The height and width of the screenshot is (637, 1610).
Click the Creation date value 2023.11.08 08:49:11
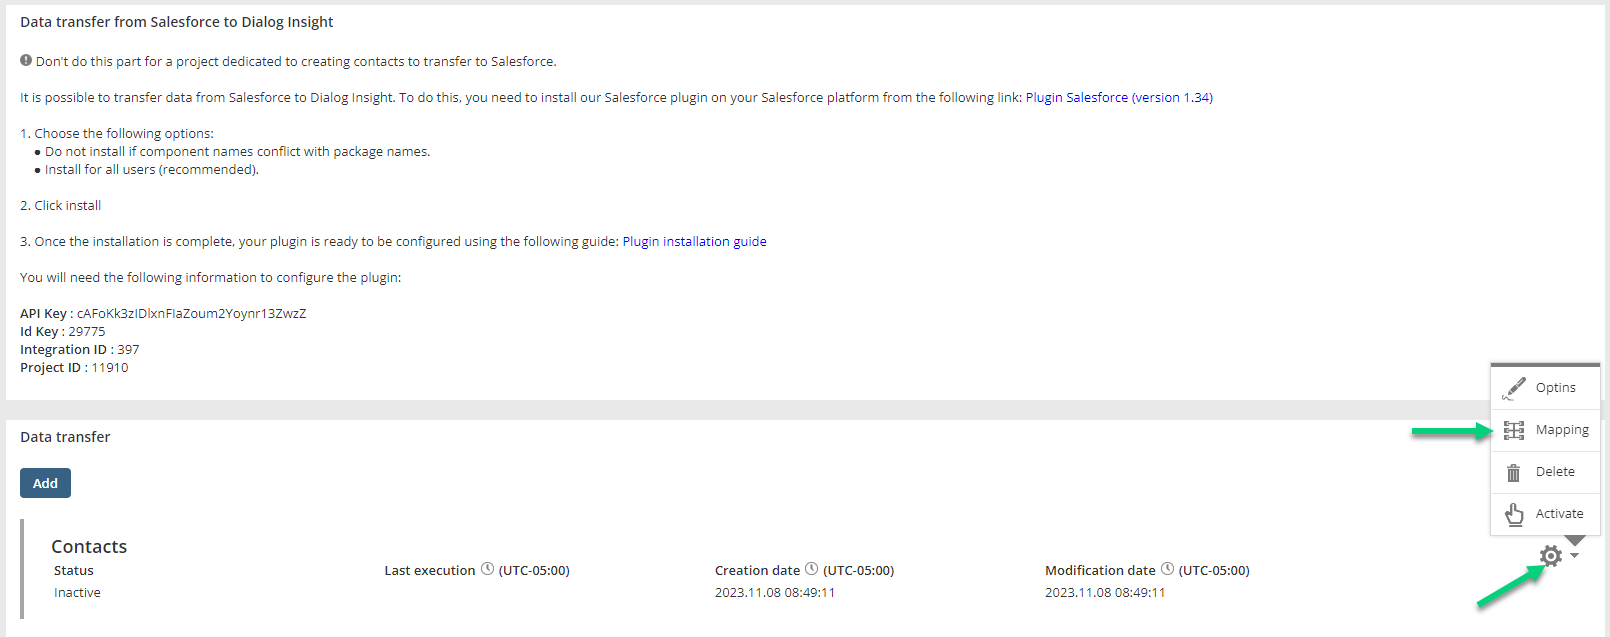pos(775,593)
